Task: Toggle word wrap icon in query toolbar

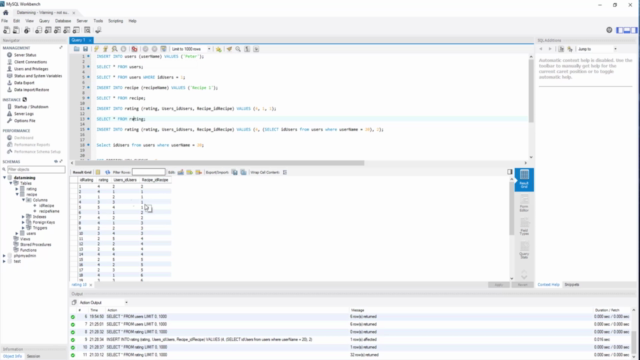Action: tap(256, 49)
